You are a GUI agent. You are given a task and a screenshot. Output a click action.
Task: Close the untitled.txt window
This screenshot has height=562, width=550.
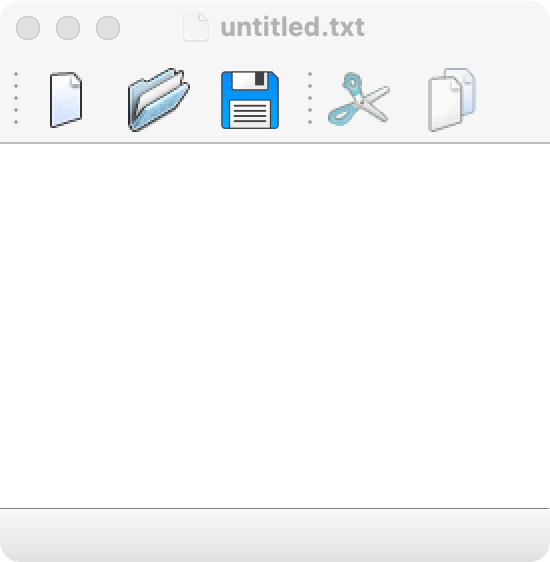point(28,28)
